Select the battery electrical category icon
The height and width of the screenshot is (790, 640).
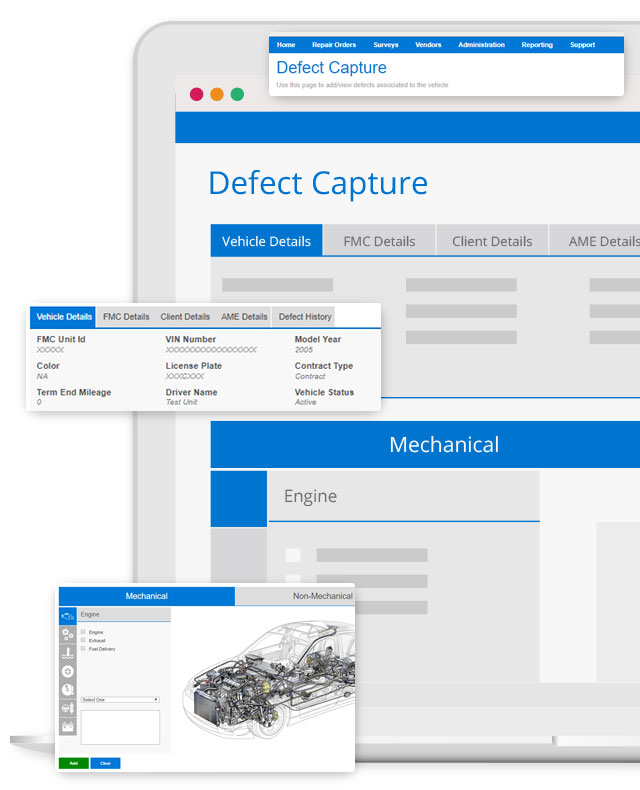click(x=68, y=727)
